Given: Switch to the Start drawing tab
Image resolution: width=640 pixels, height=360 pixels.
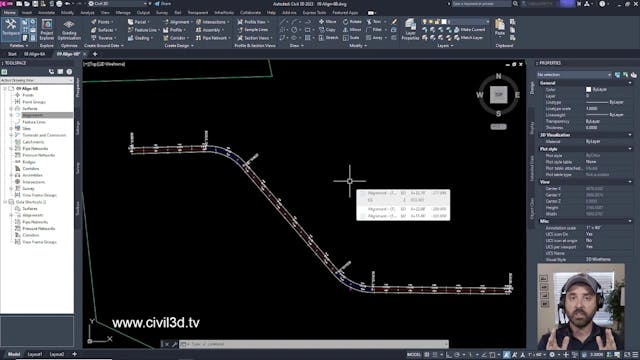Looking at the screenshot, I should tap(12, 54).
